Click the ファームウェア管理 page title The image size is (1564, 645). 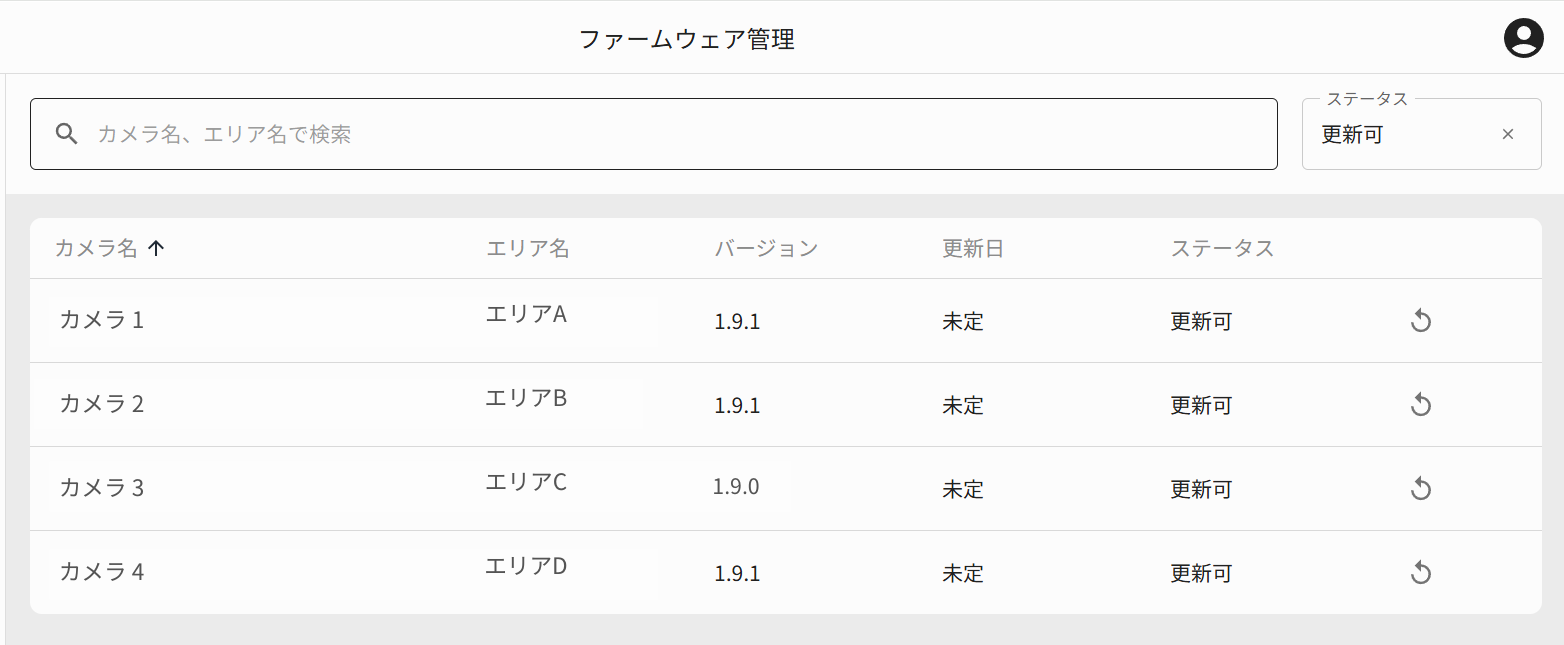pyautogui.click(x=687, y=40)
